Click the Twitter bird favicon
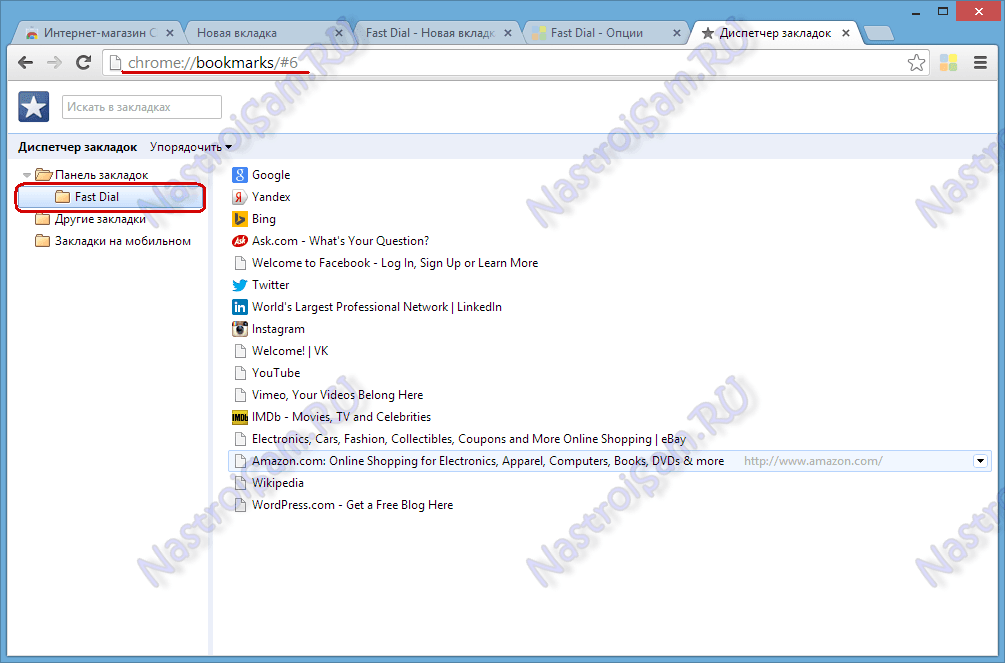Image resolution: width=1005 pixels, height=663 pixels. pos(240,285)
